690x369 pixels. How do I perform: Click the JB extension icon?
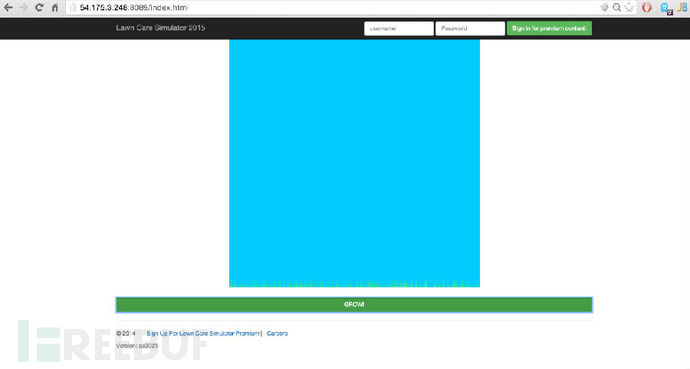click(x=683, y=7)
